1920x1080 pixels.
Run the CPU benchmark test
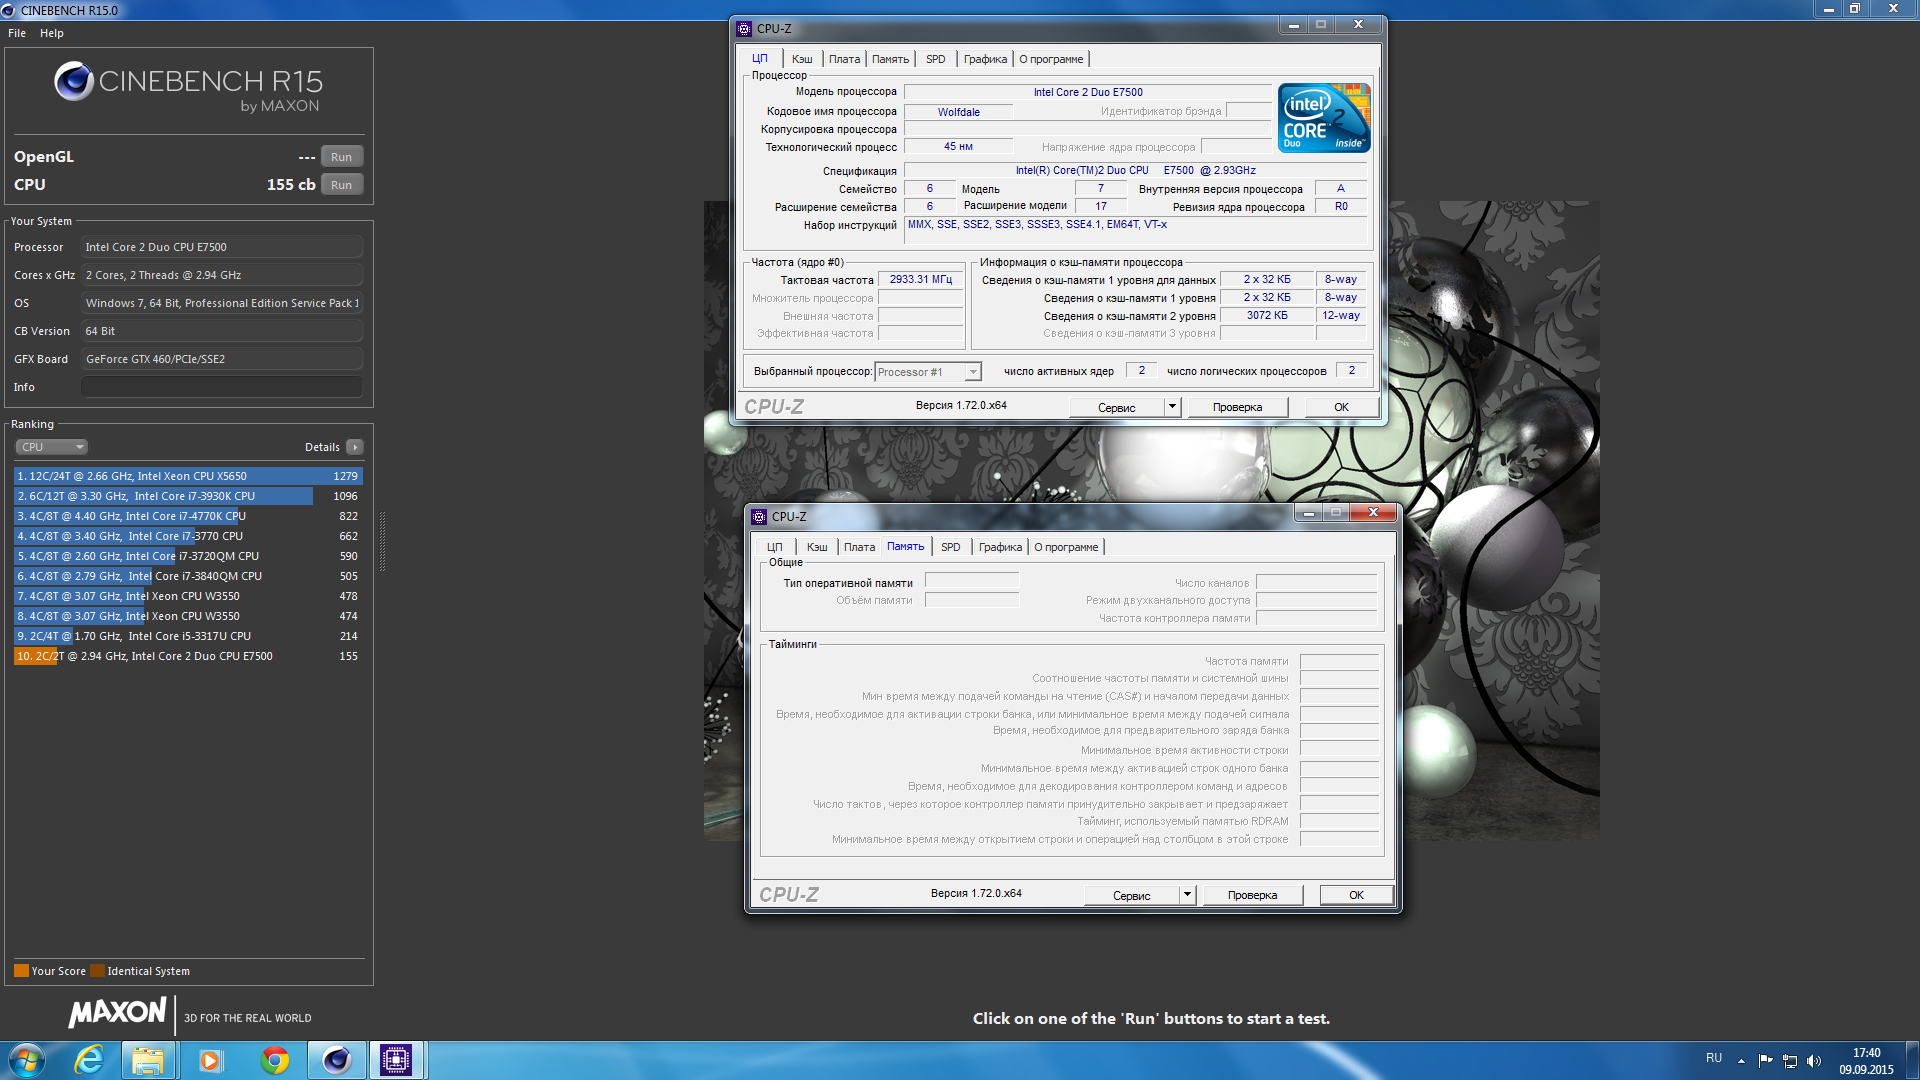[341, 185]
